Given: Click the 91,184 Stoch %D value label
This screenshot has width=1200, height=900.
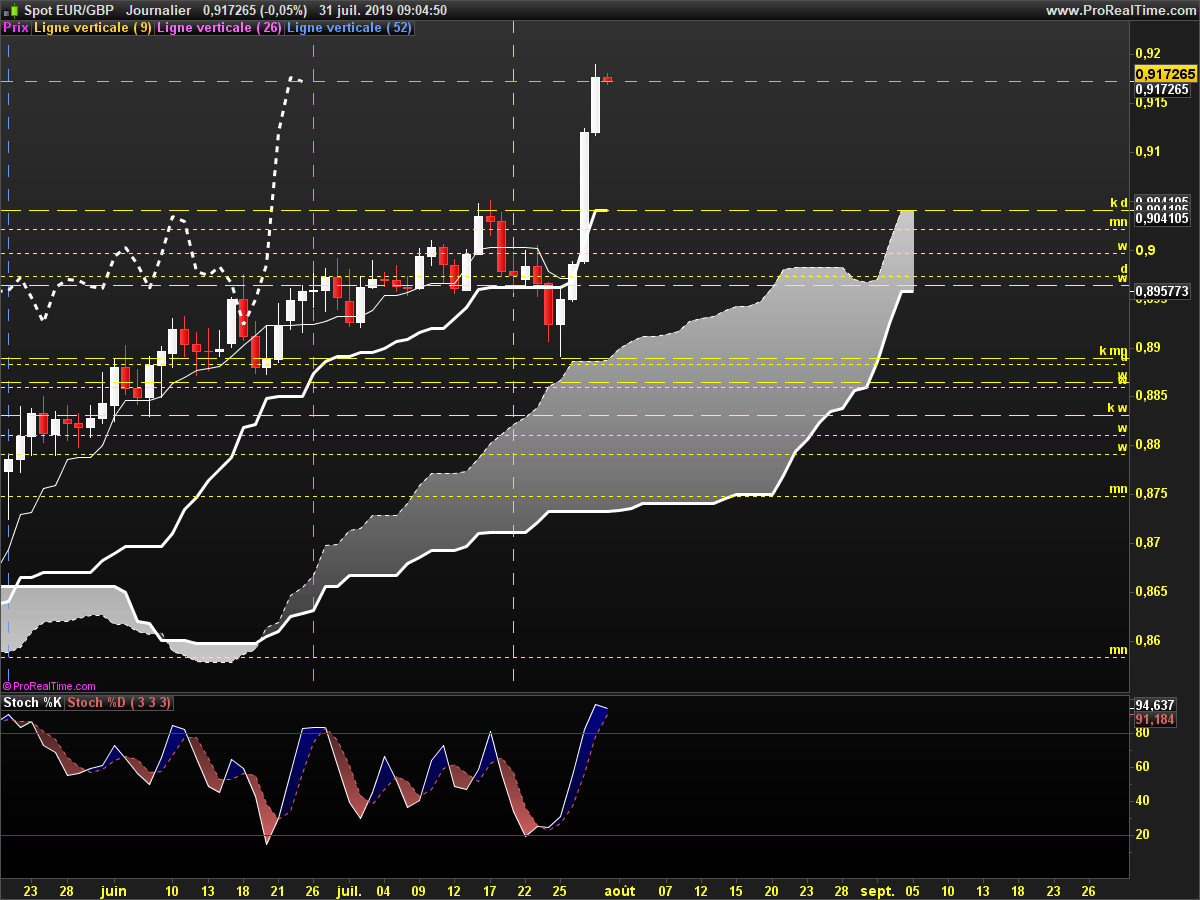Looking at the screenshot, I should click(x=1154, y=719).
